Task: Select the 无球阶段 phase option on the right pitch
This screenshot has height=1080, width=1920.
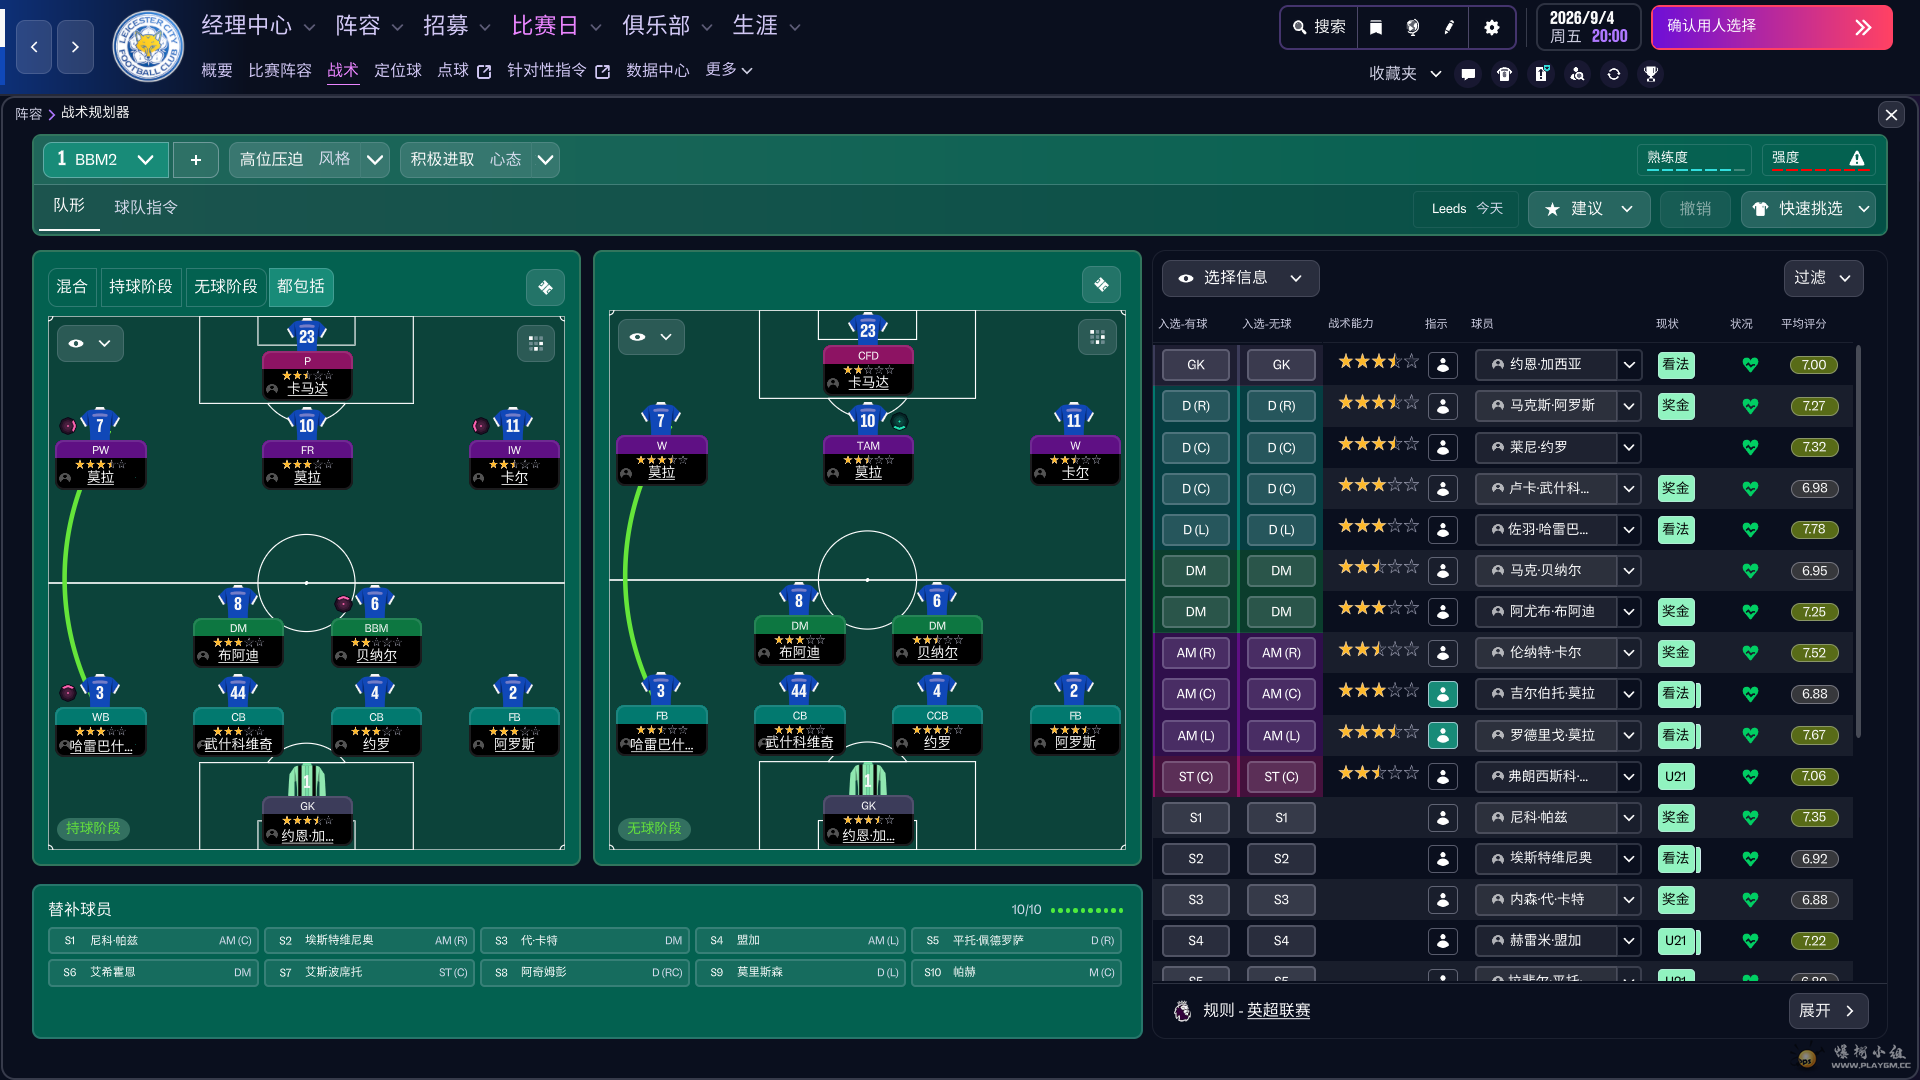Action: coord(654,828)
